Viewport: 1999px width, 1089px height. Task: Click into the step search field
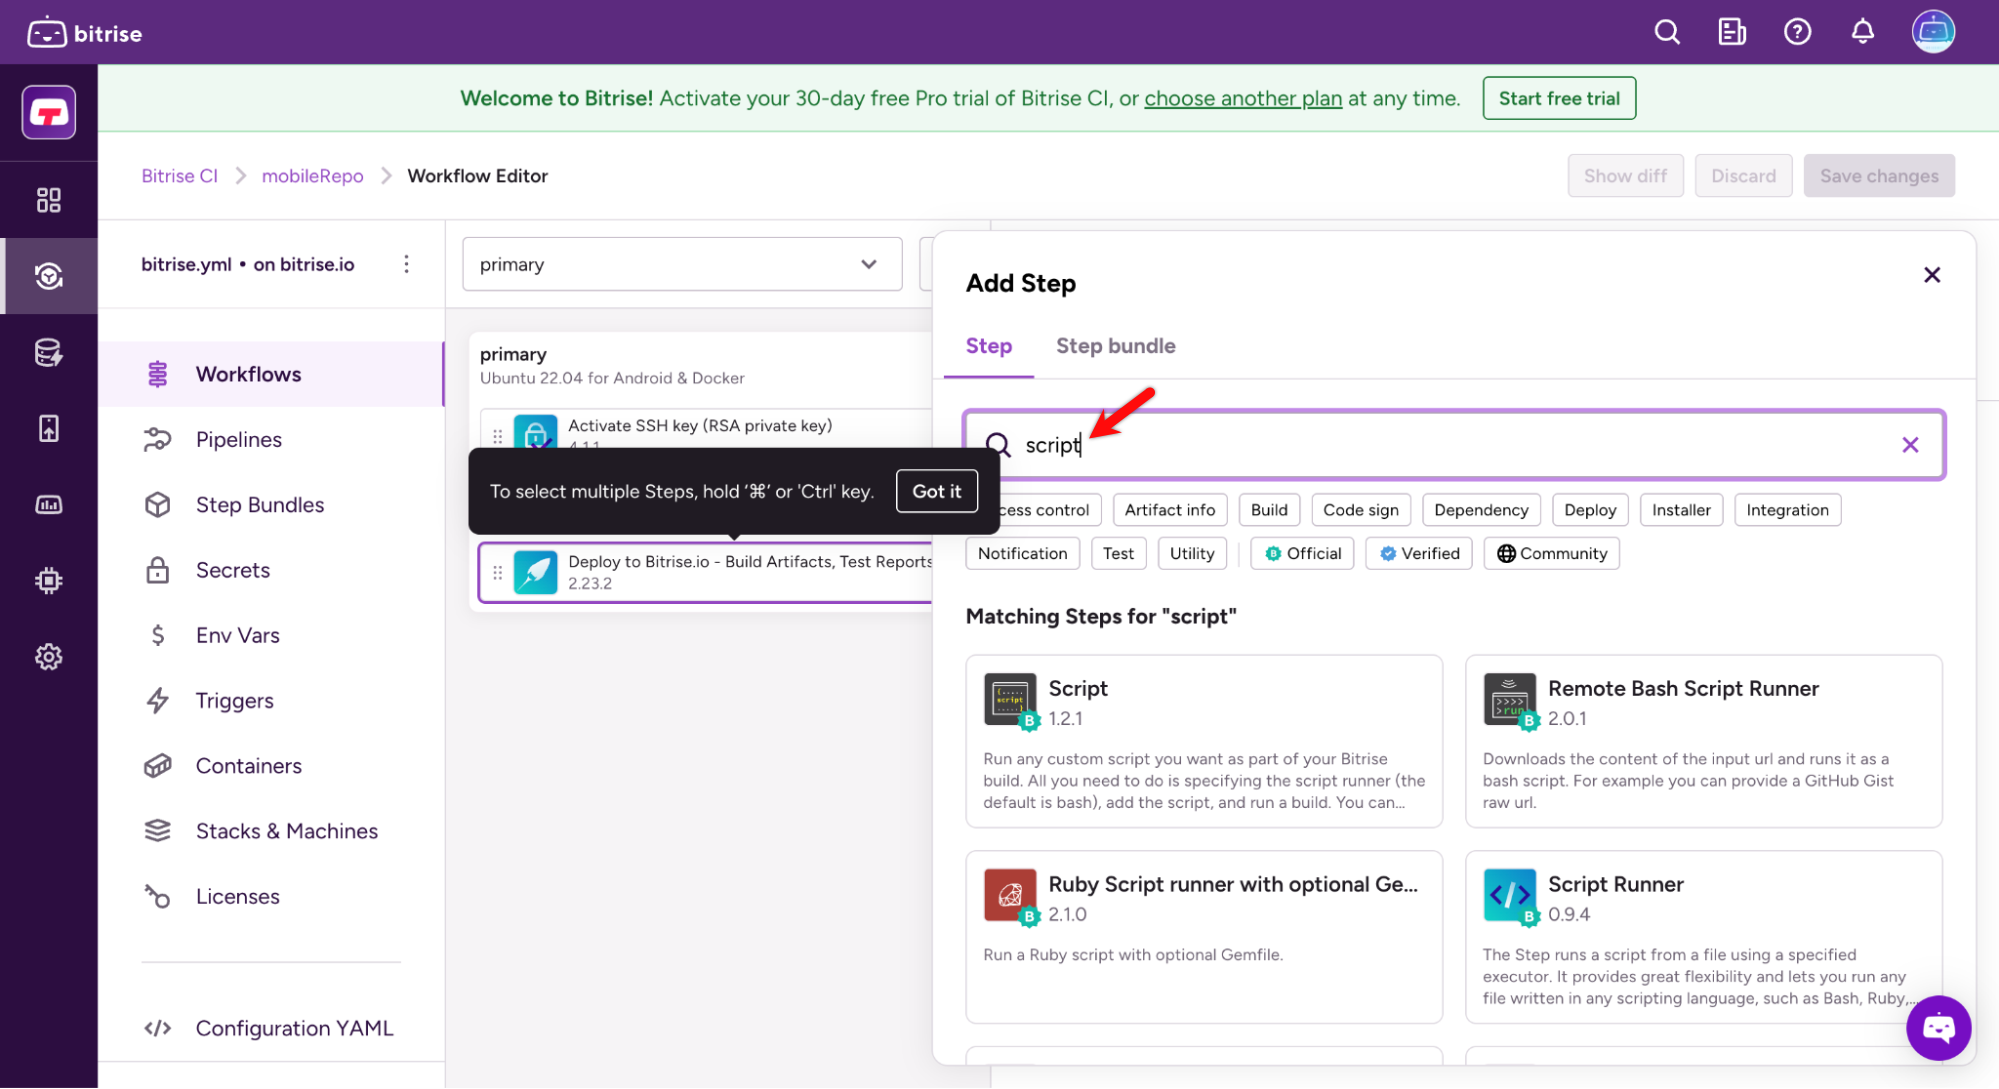[1454, 445]
